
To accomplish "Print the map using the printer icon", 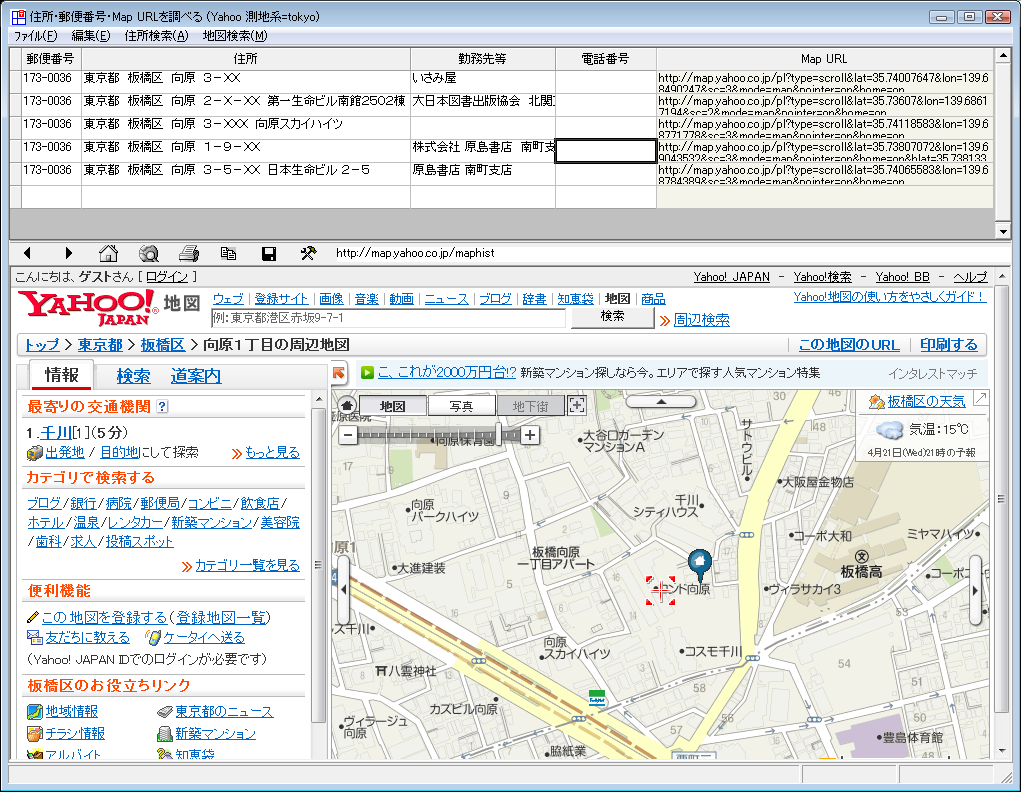I will click(x=189, y=253).
